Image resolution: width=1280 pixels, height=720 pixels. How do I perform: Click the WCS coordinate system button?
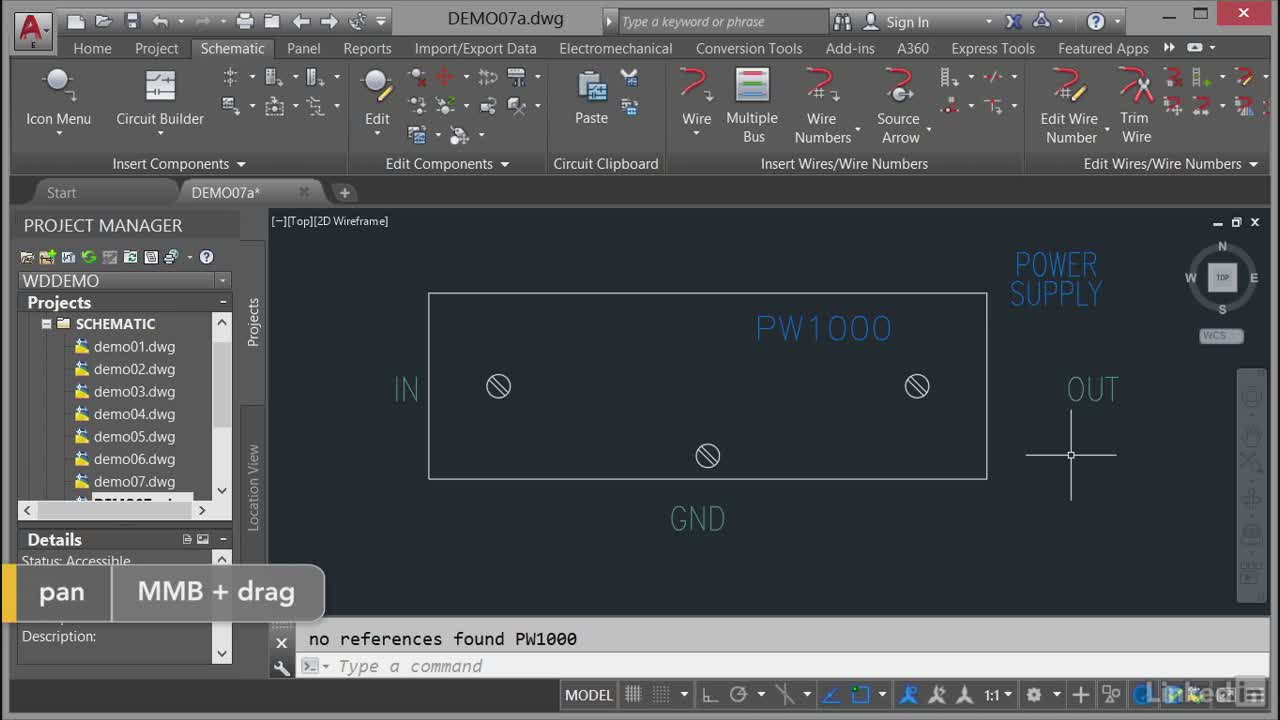click(x=1221, y=336)
